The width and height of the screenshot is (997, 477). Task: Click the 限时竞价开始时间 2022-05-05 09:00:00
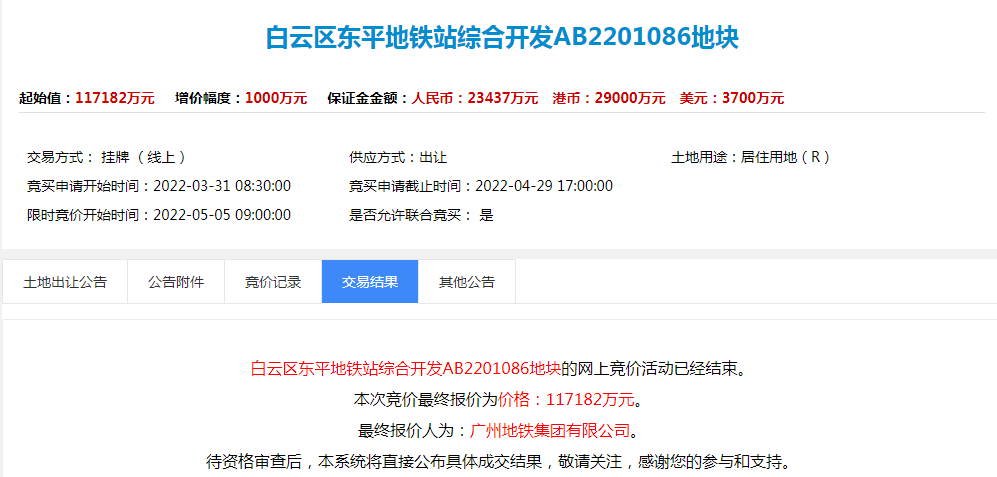click(159, 215)
